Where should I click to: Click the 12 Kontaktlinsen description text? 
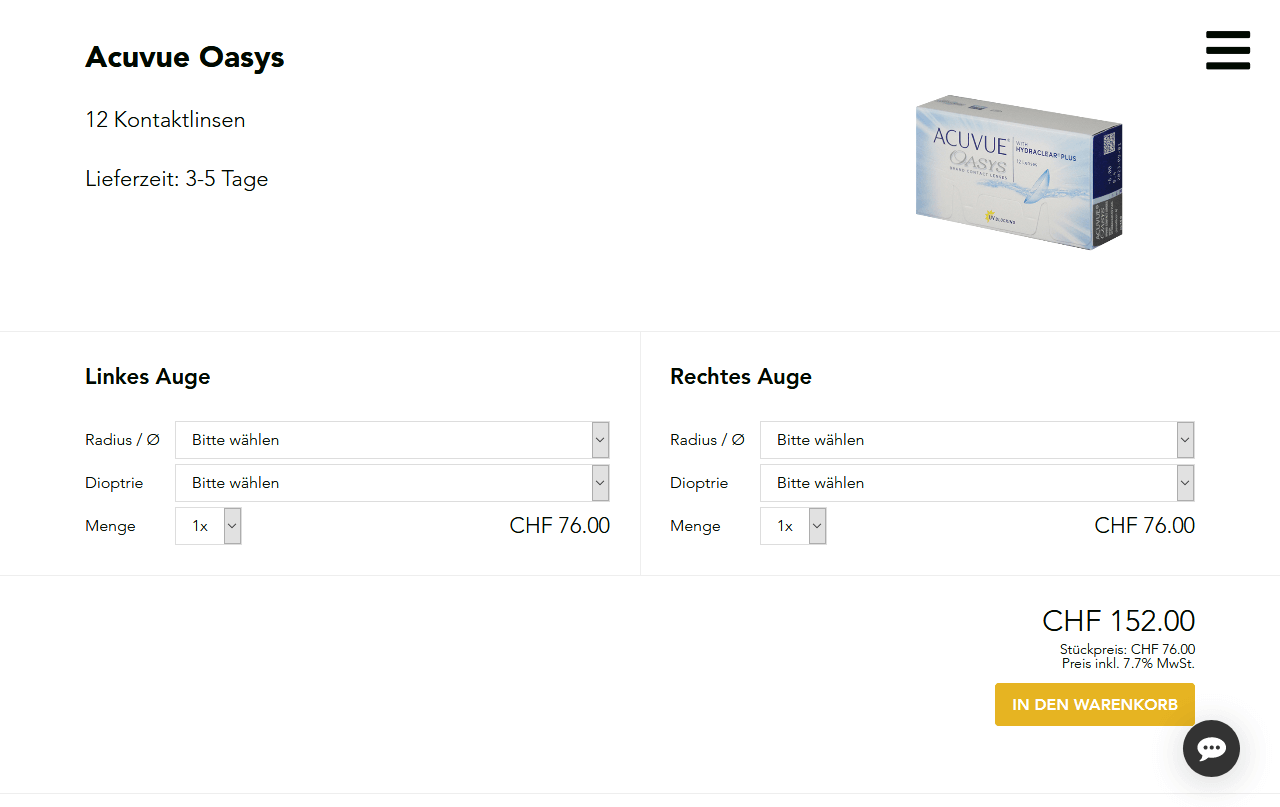[165, 120]
